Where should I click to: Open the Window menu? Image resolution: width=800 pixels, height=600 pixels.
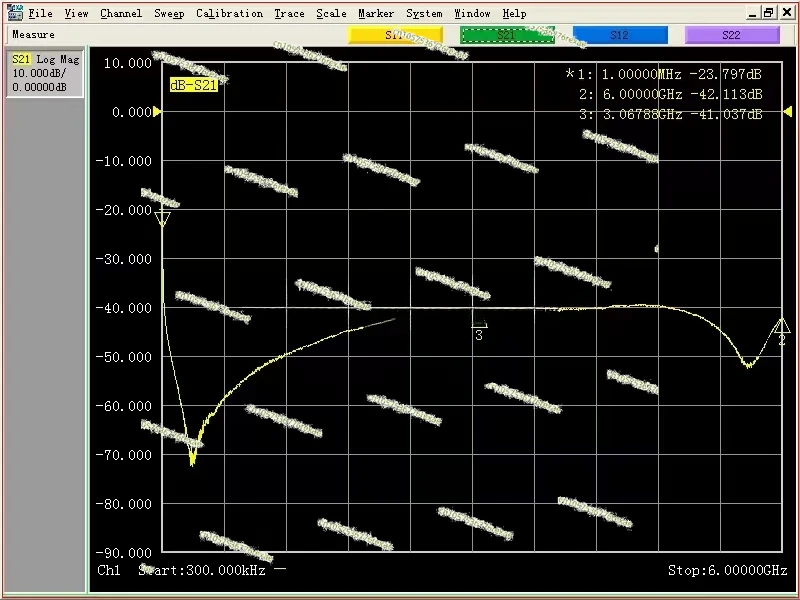(472, 14)
